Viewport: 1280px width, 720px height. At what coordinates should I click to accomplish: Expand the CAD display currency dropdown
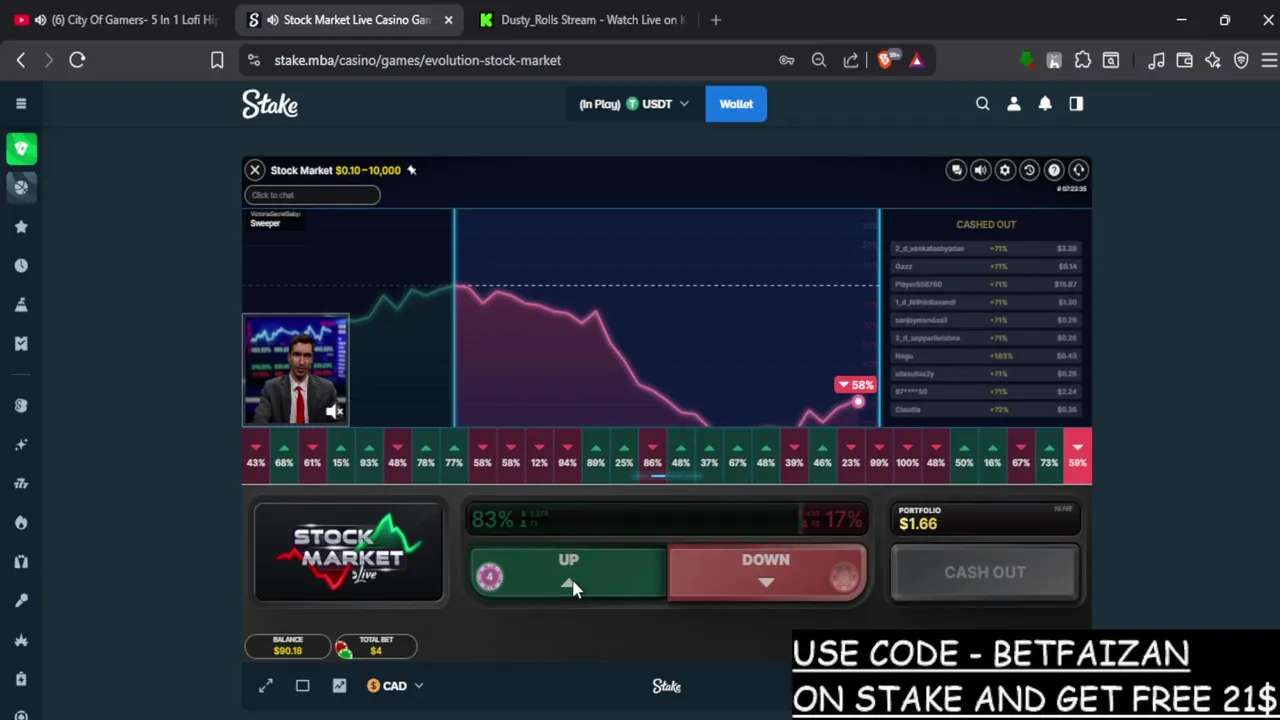point(395,686)
